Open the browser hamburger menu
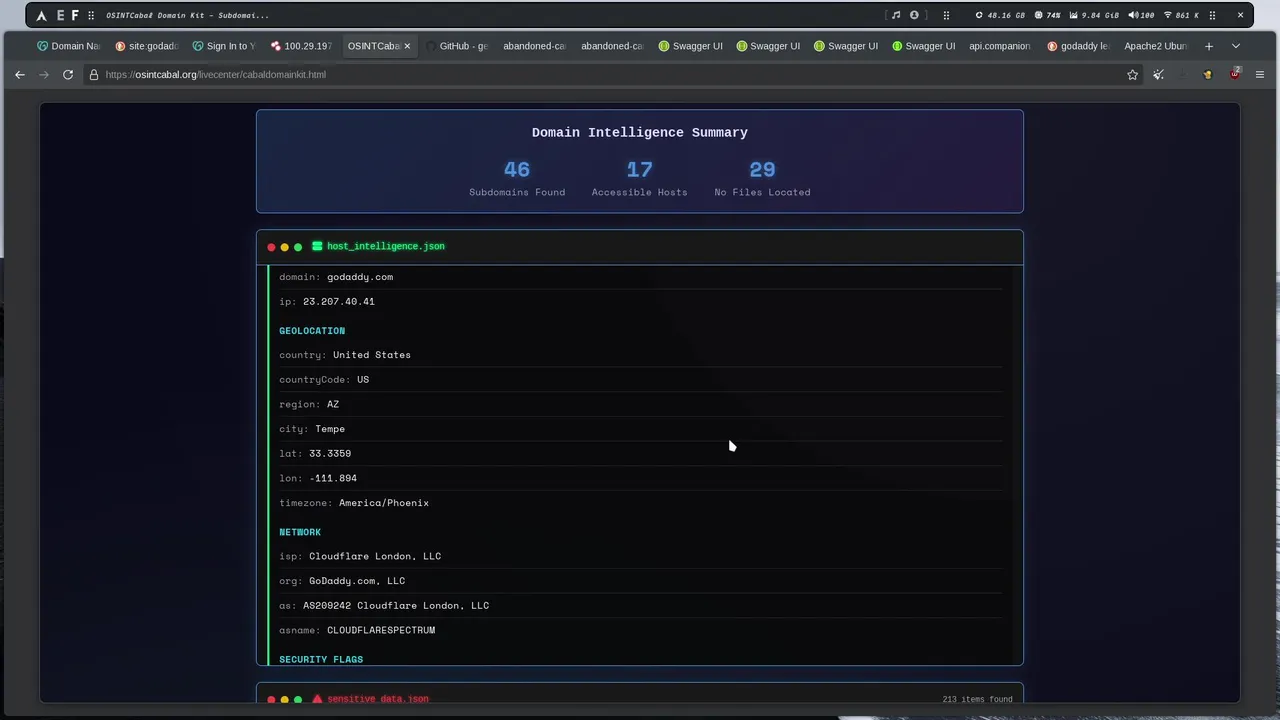This screenshot has width=1280, height=720. (x=1260, y=74)
